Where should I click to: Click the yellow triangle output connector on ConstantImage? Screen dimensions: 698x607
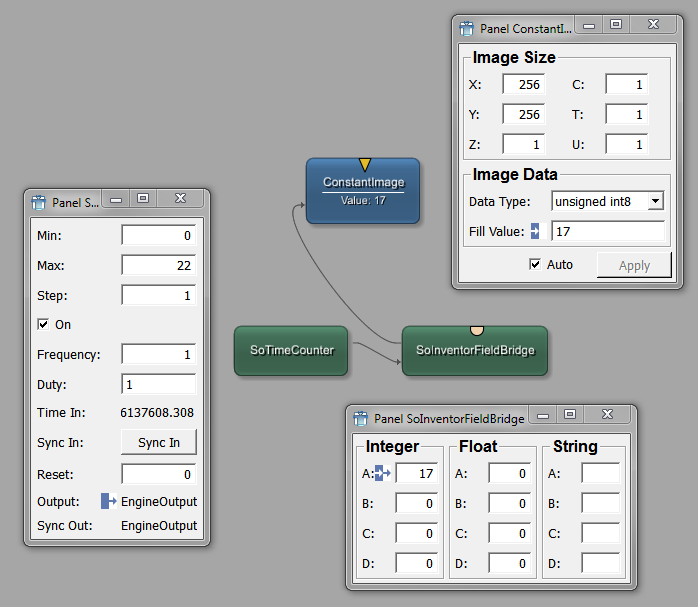click(x=365, y=164)
